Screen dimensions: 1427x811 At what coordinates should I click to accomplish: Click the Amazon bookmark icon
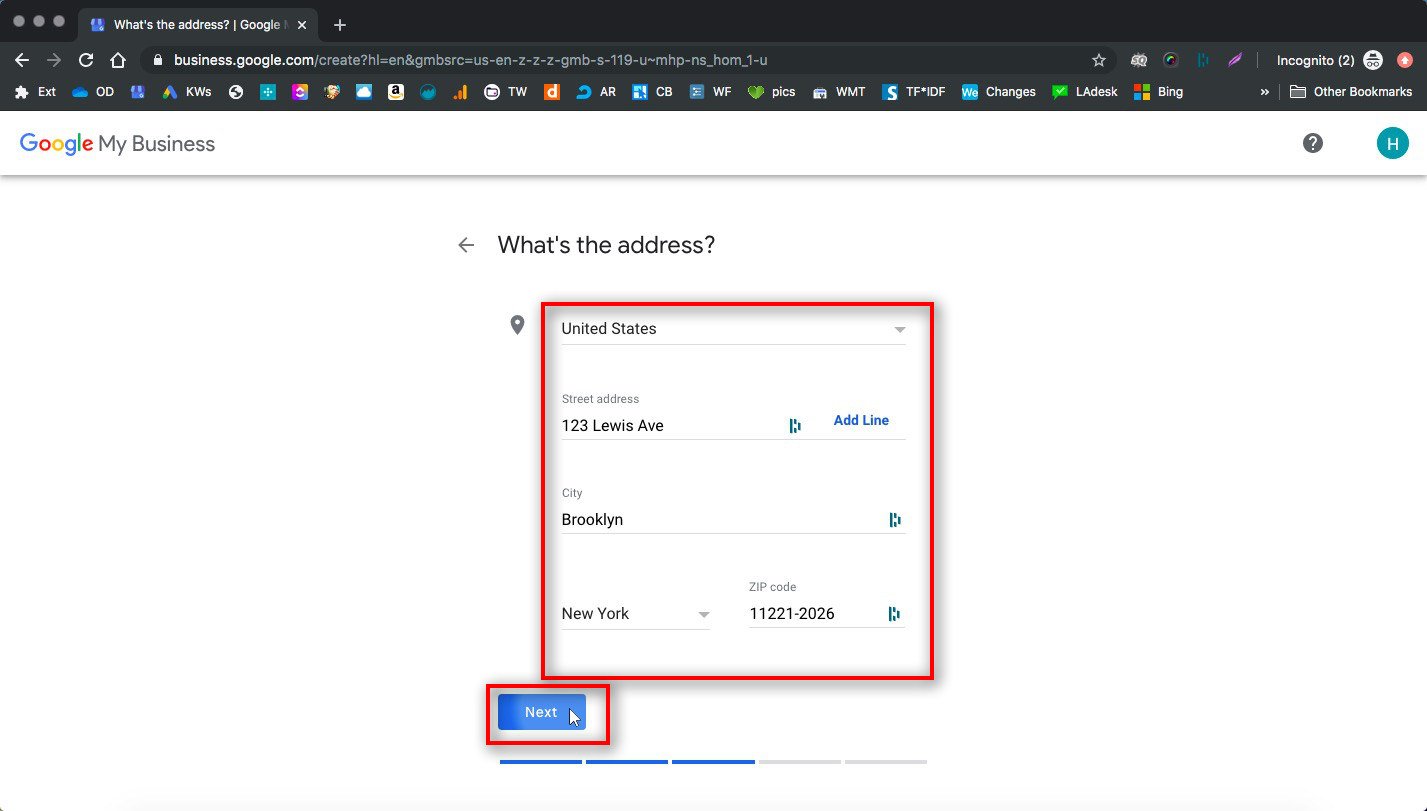395,91
